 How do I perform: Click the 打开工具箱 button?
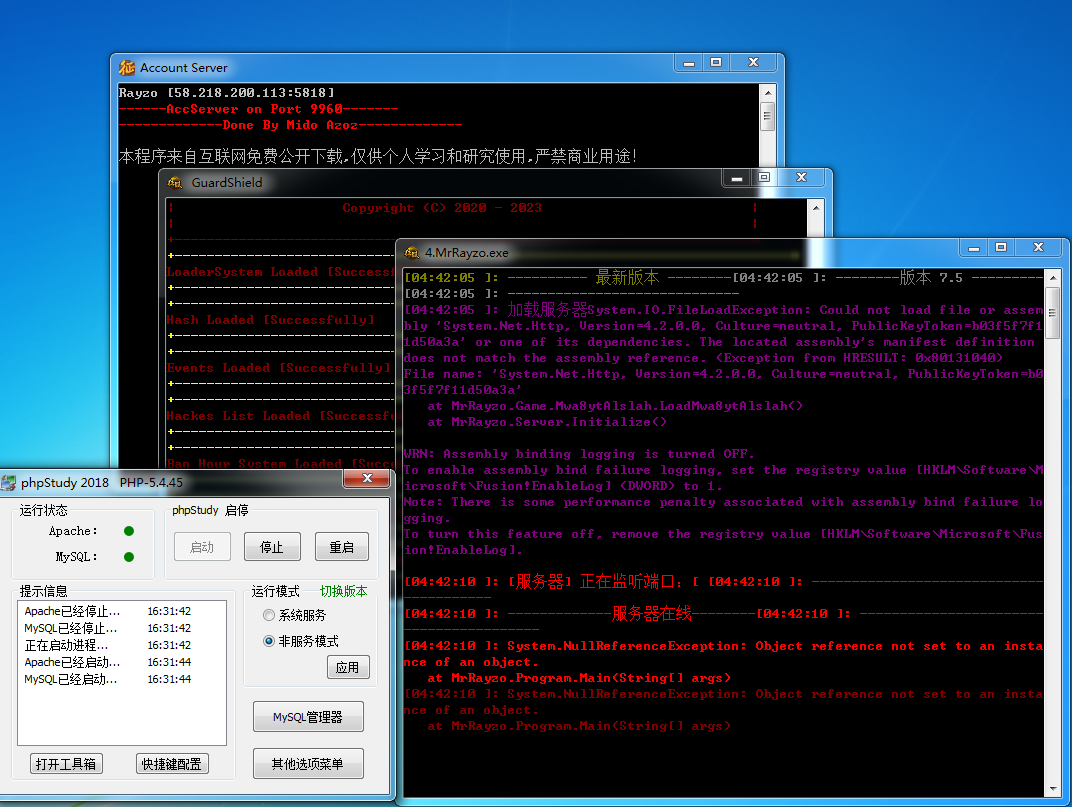[x=66, y=764]
